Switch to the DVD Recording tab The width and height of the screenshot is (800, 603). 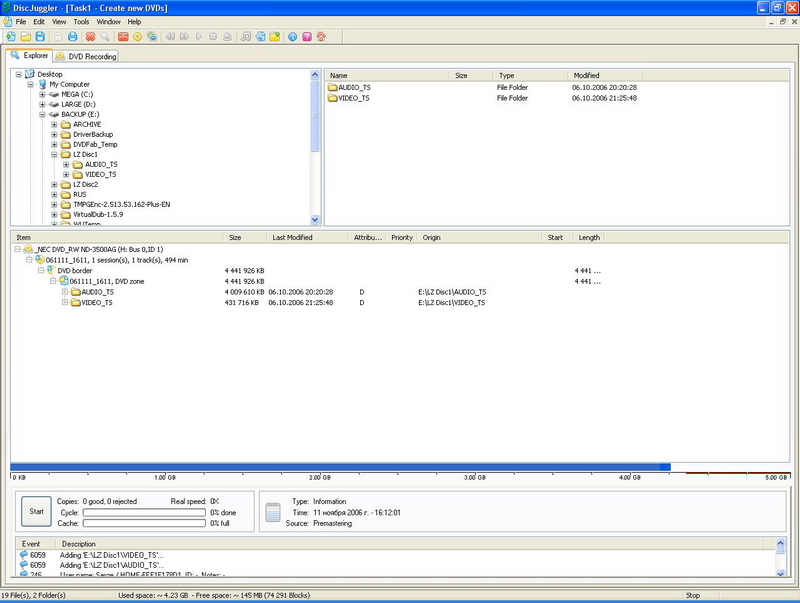tap(86, 56)
